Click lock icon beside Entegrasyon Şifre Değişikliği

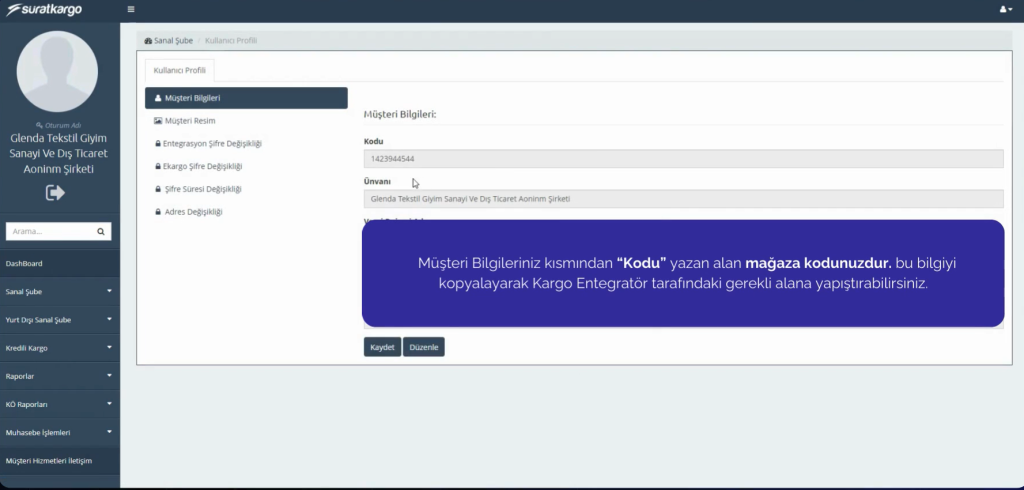tap(157, 144)
